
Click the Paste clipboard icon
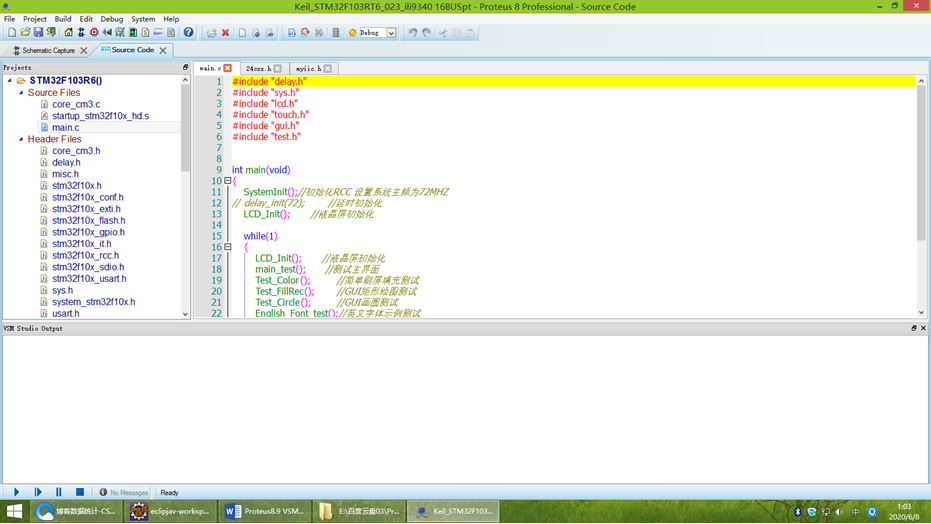click(470, 33)
